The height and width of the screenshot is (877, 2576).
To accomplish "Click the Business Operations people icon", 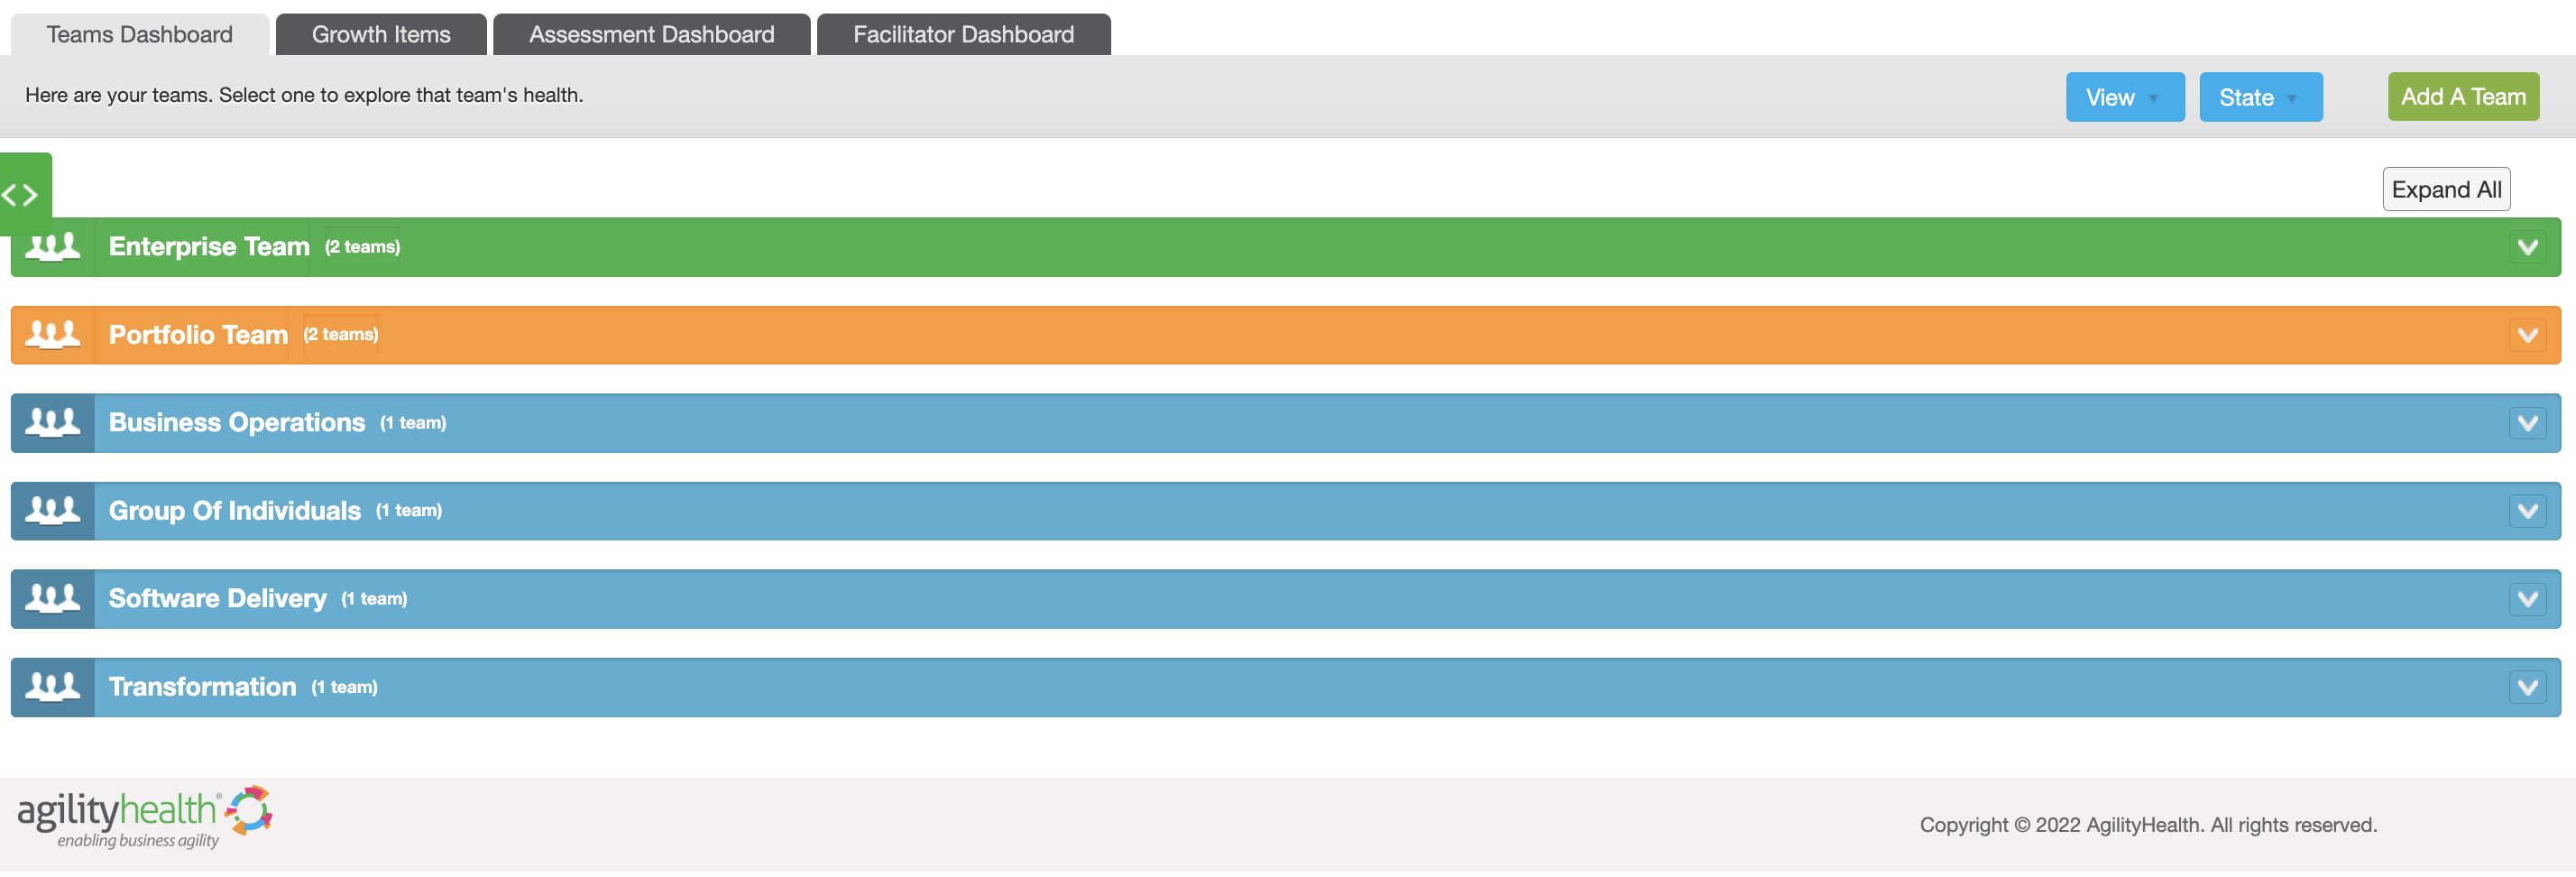I will 52,423.
